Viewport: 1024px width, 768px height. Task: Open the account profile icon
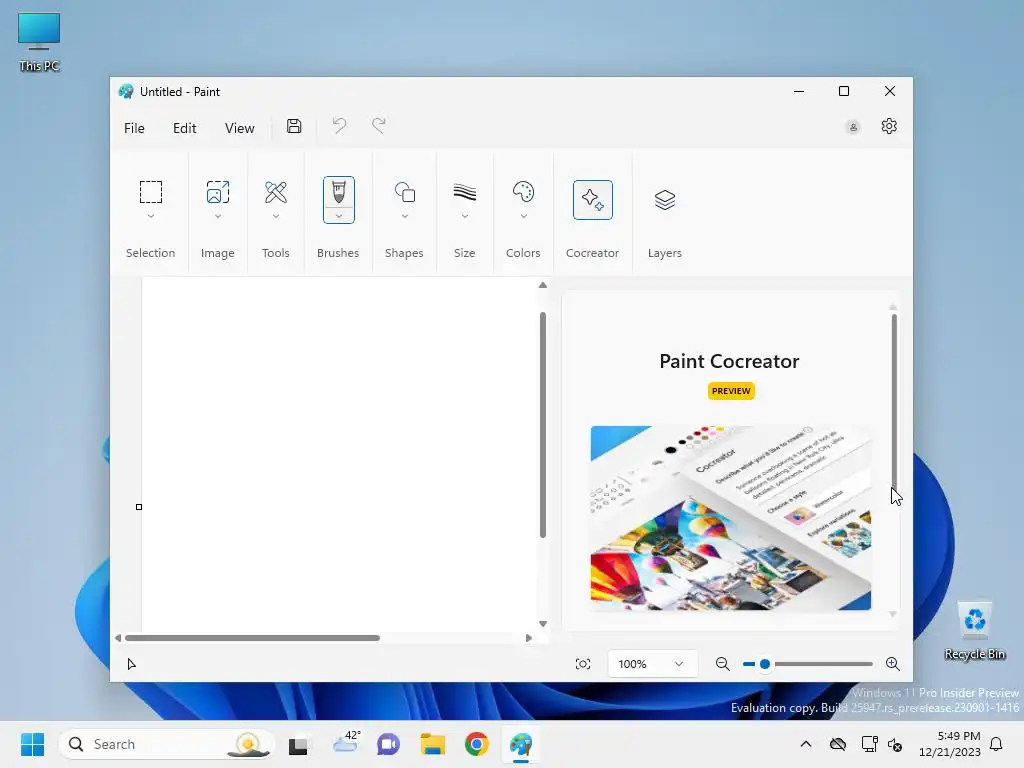point(852,127)
